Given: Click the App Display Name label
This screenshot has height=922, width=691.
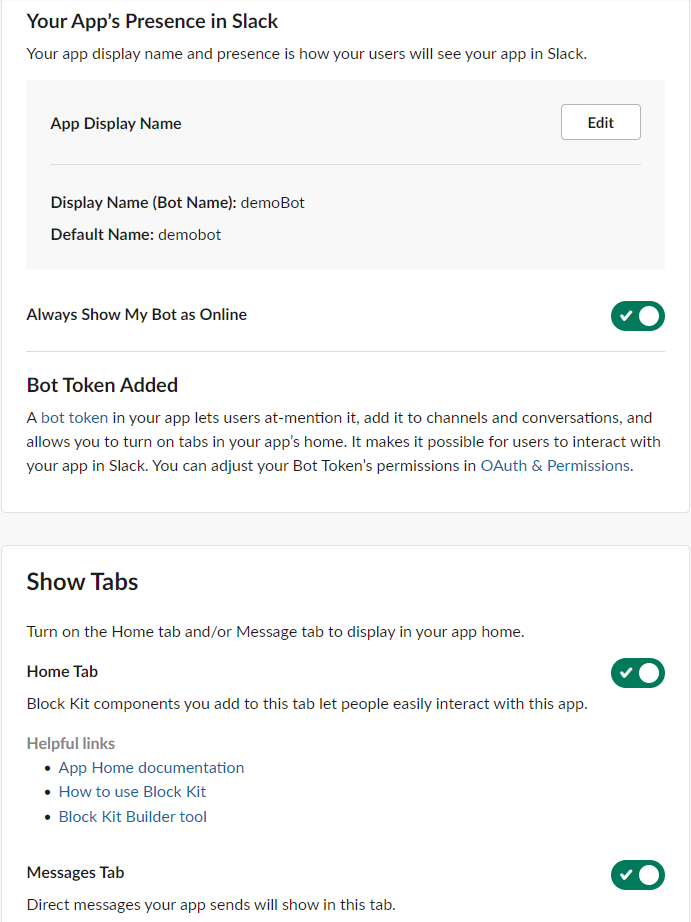Looking at the screenshot, I should coord(116,123).
